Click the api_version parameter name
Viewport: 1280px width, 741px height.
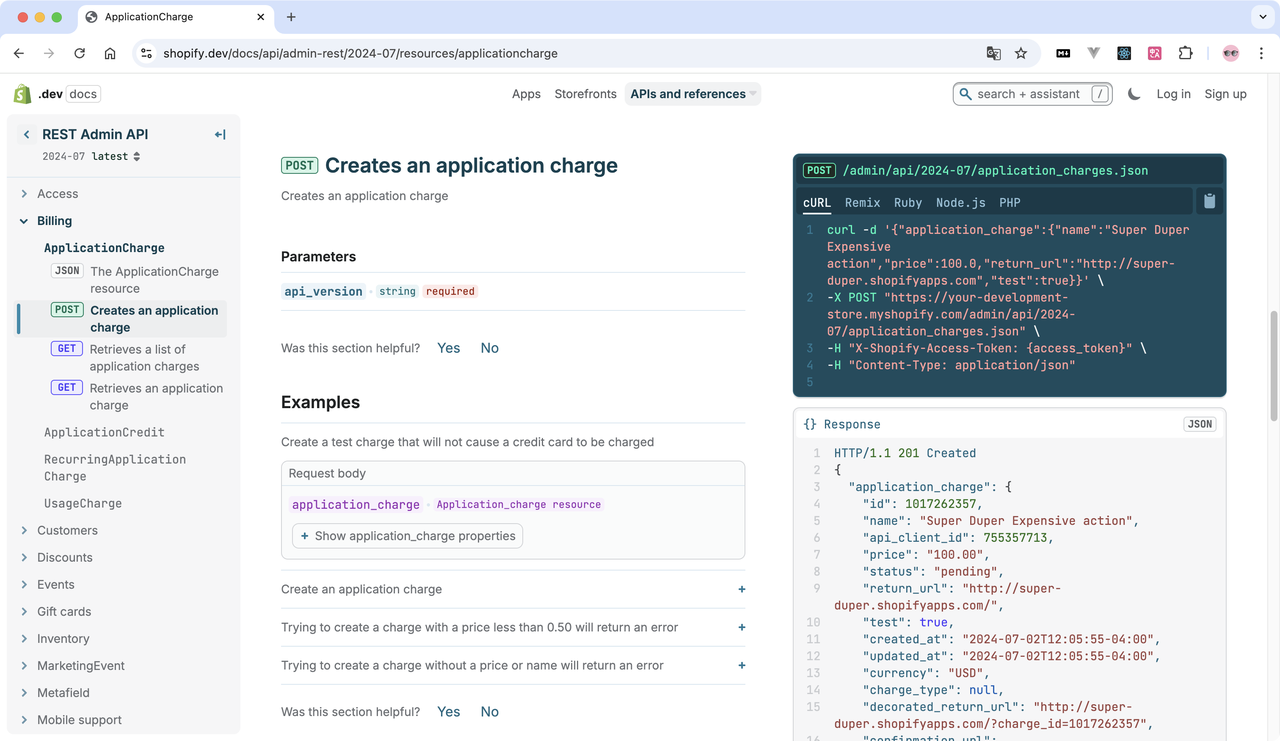tap(323, 291)
